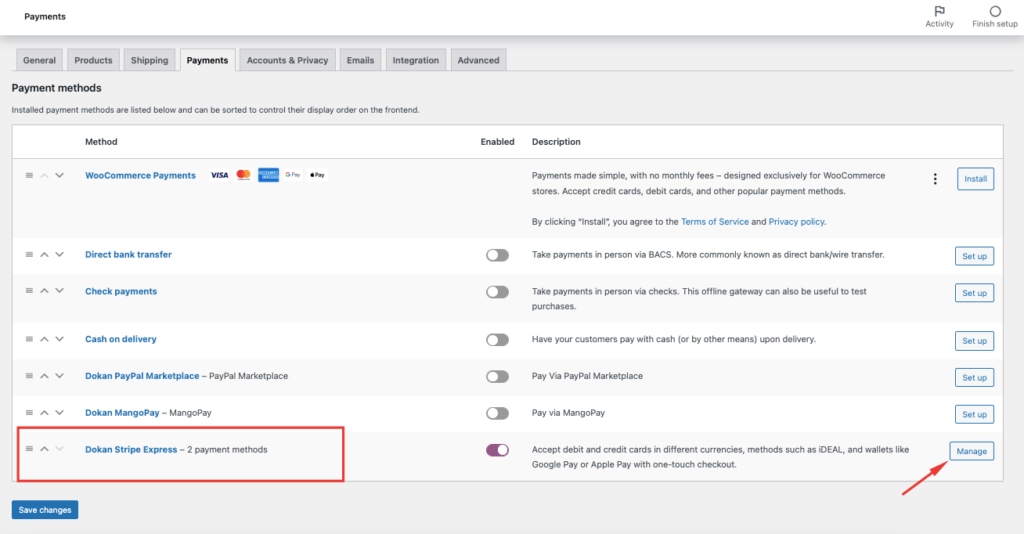Open WooCommerce Payments method link
The width and height of the screenshot is (1024, 534).
(140, 176)
